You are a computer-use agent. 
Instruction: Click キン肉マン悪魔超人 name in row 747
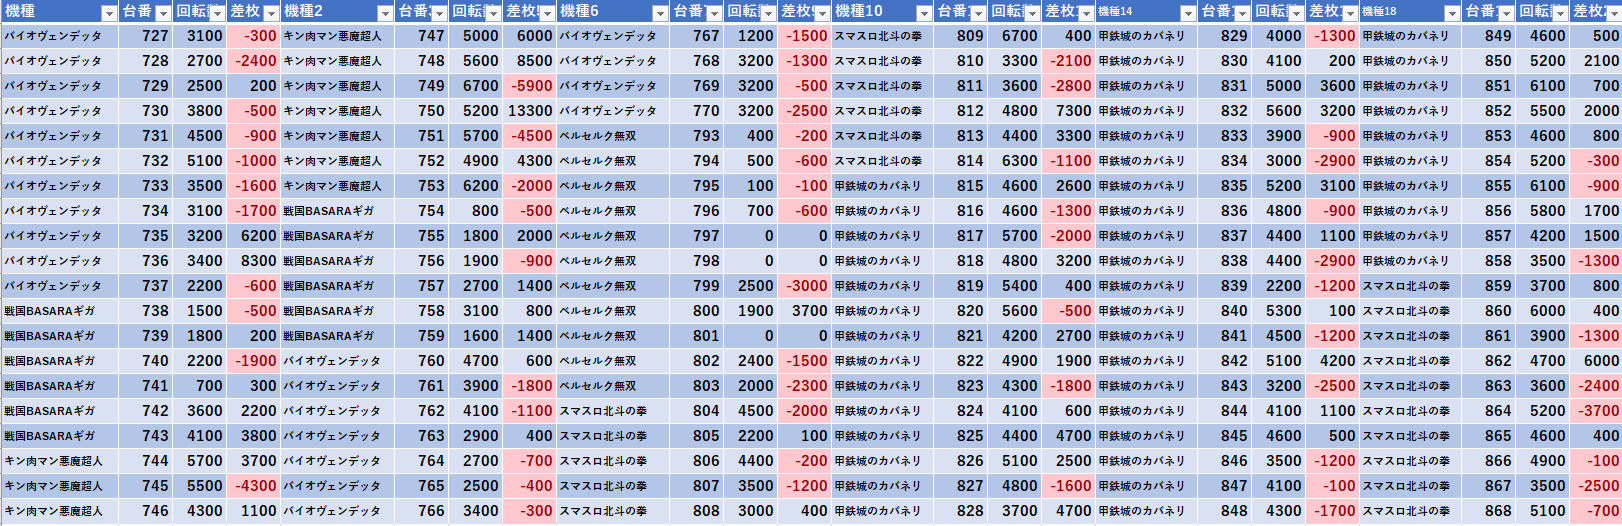pos(332,36)
